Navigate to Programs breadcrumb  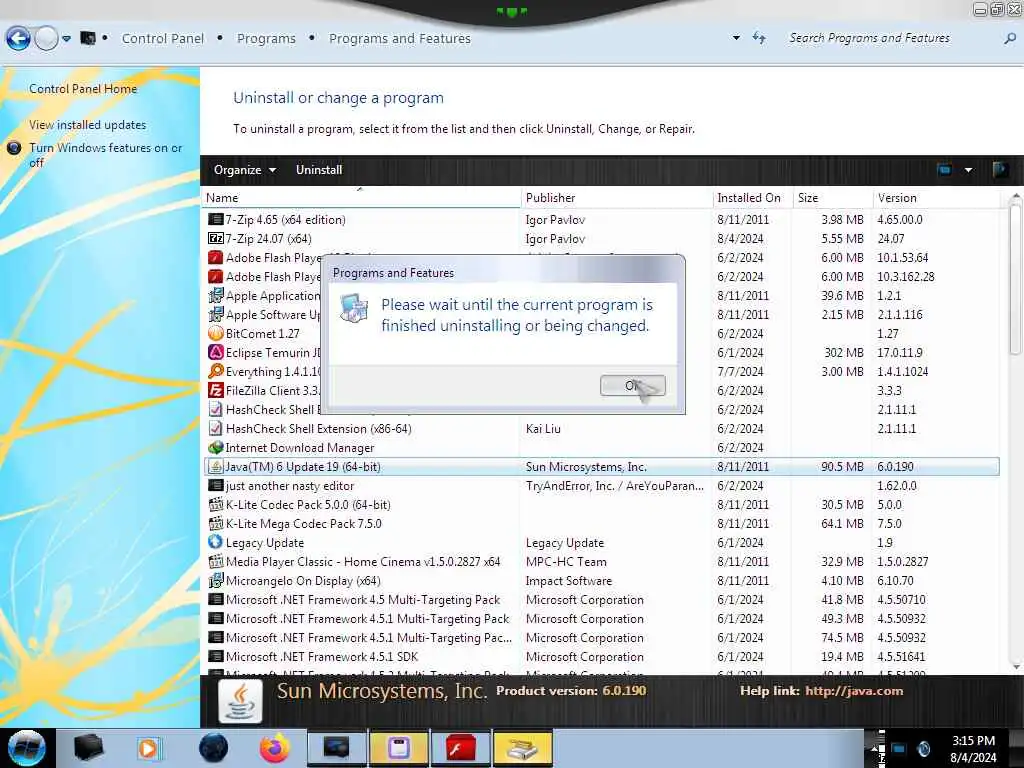coord(266,39)
